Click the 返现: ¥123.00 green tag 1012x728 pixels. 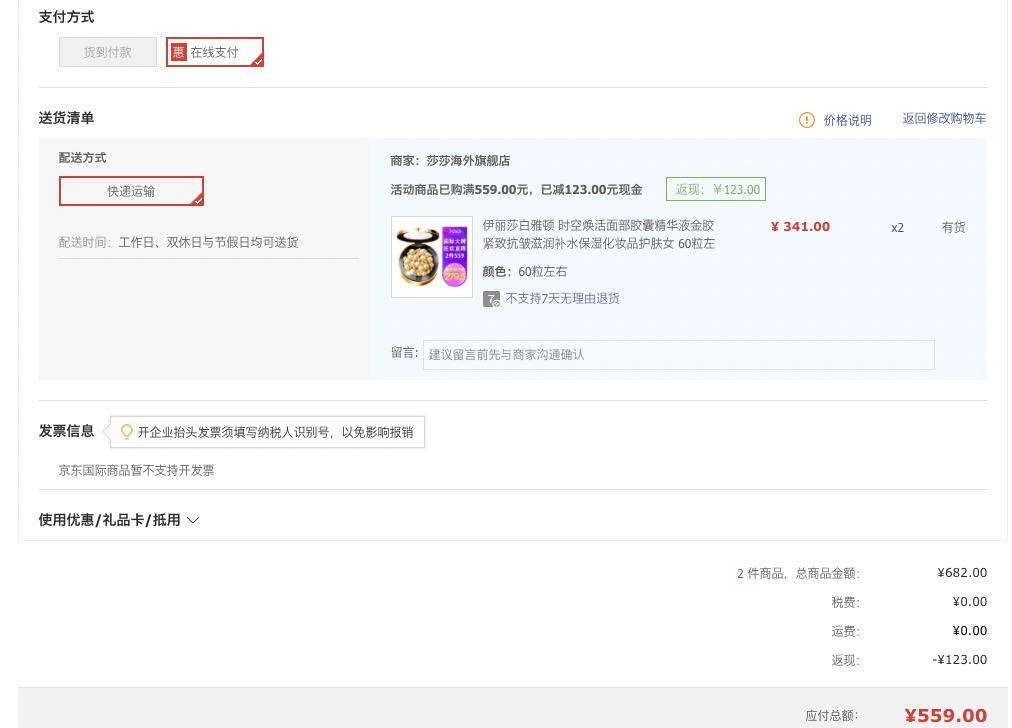pos(716,190)
